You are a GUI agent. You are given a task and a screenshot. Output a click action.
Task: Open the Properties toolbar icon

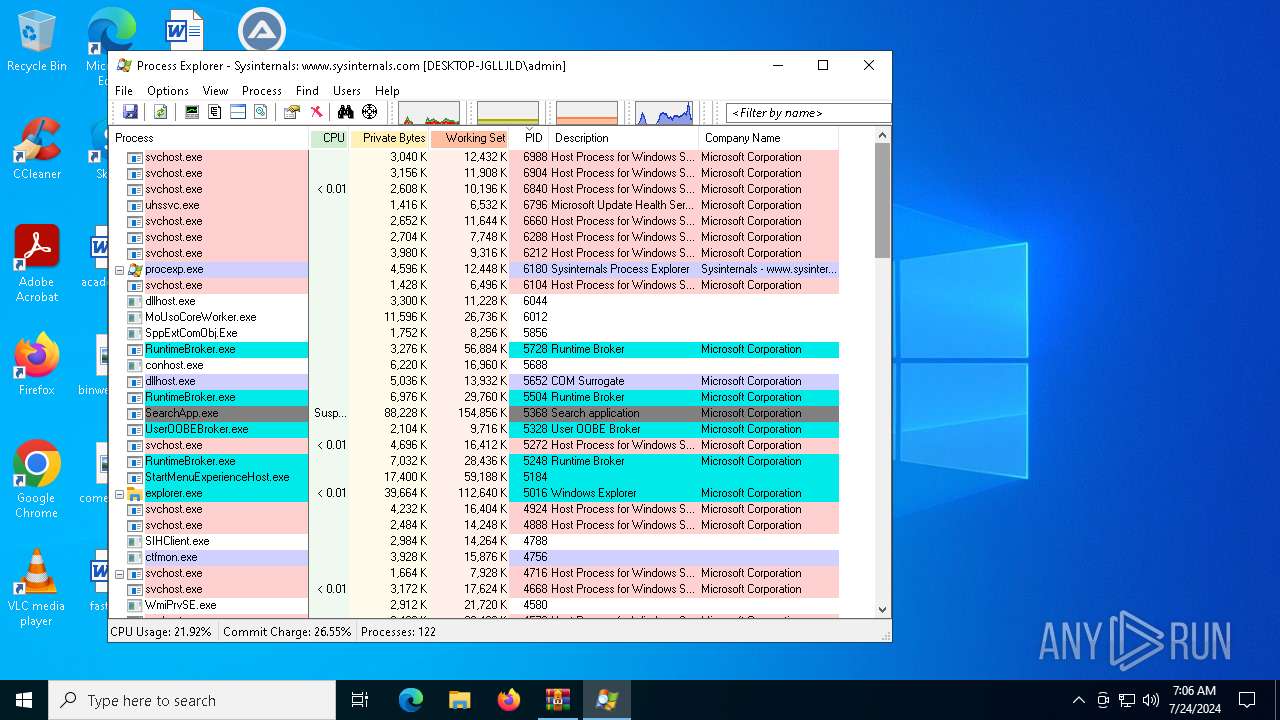click(x=292, y=112)
